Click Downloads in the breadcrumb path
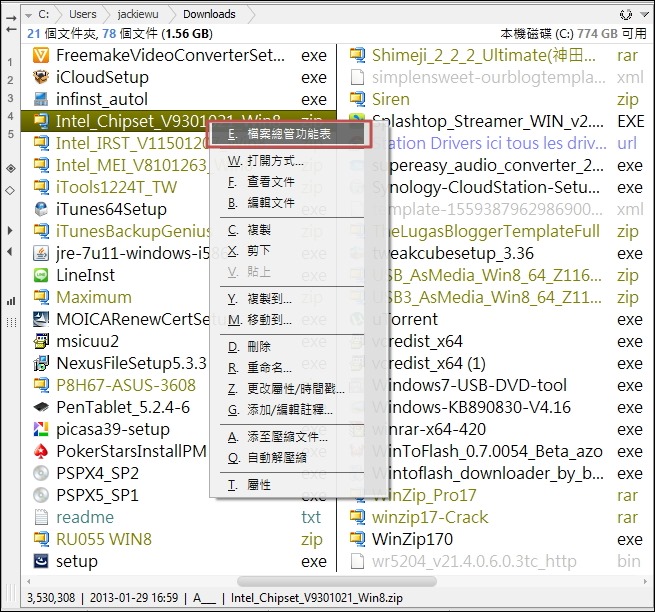655x612 pixels. click(209, 14)
